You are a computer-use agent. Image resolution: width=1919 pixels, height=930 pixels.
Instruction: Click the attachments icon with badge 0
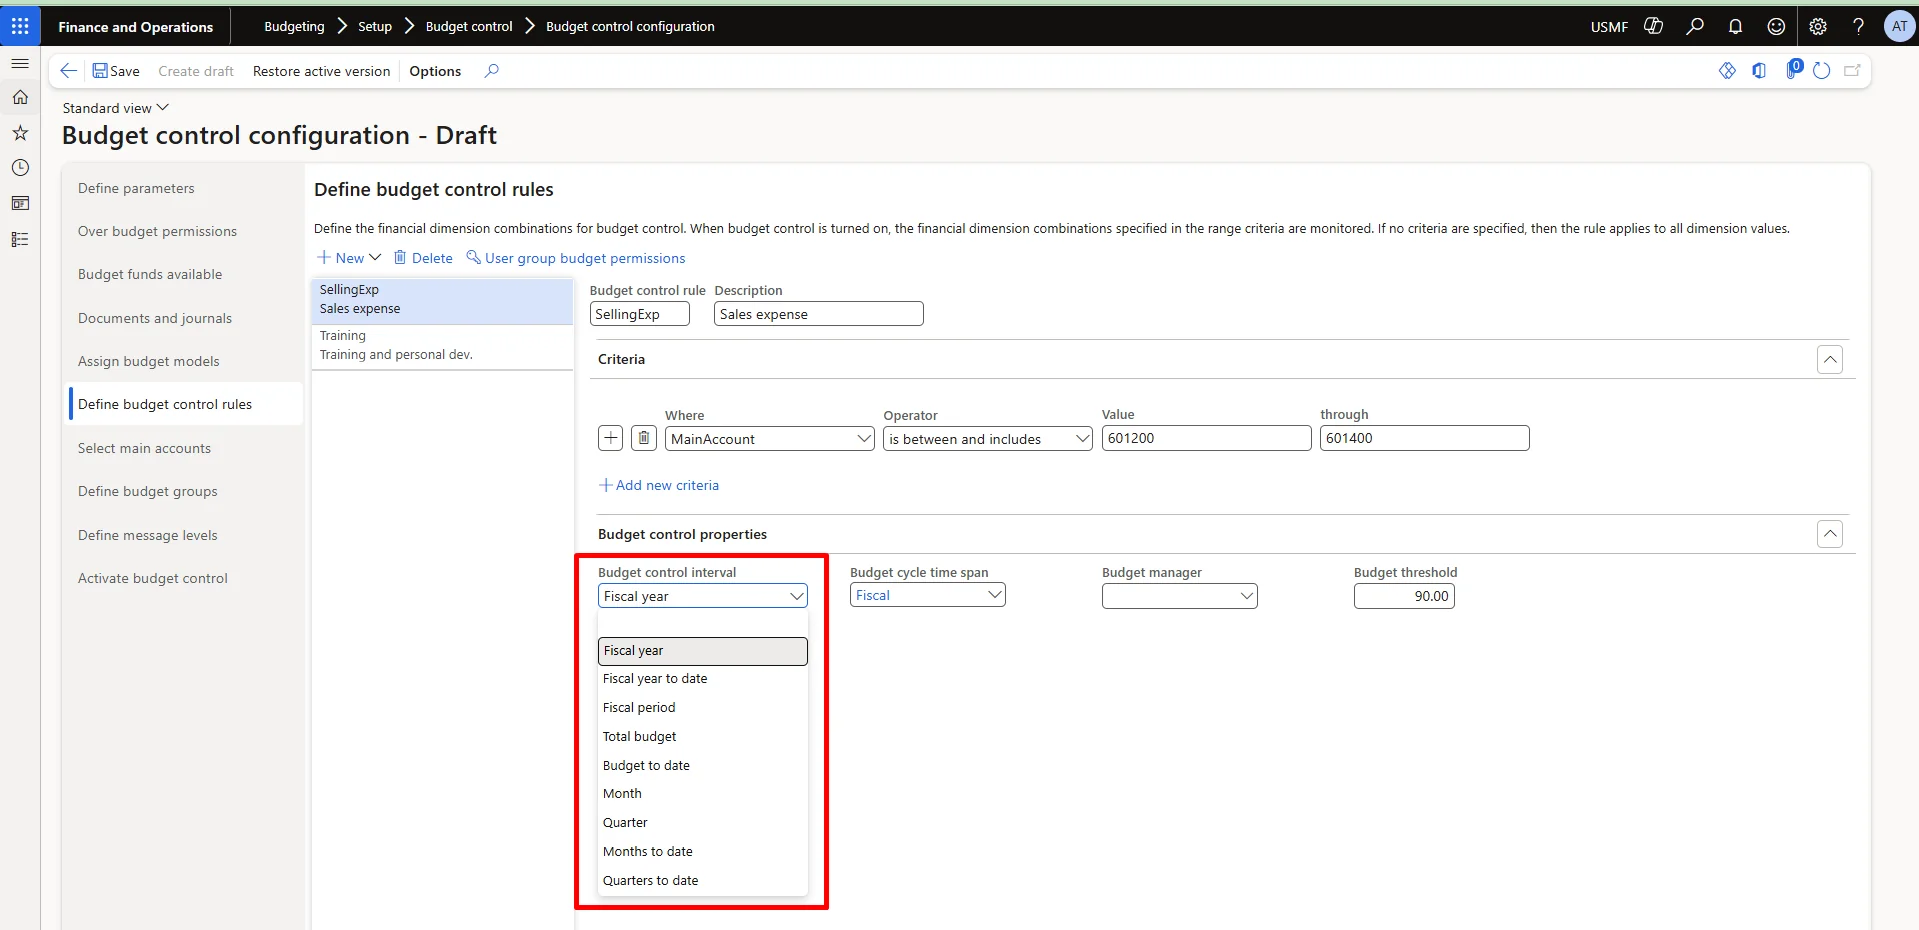point(1793,69)
